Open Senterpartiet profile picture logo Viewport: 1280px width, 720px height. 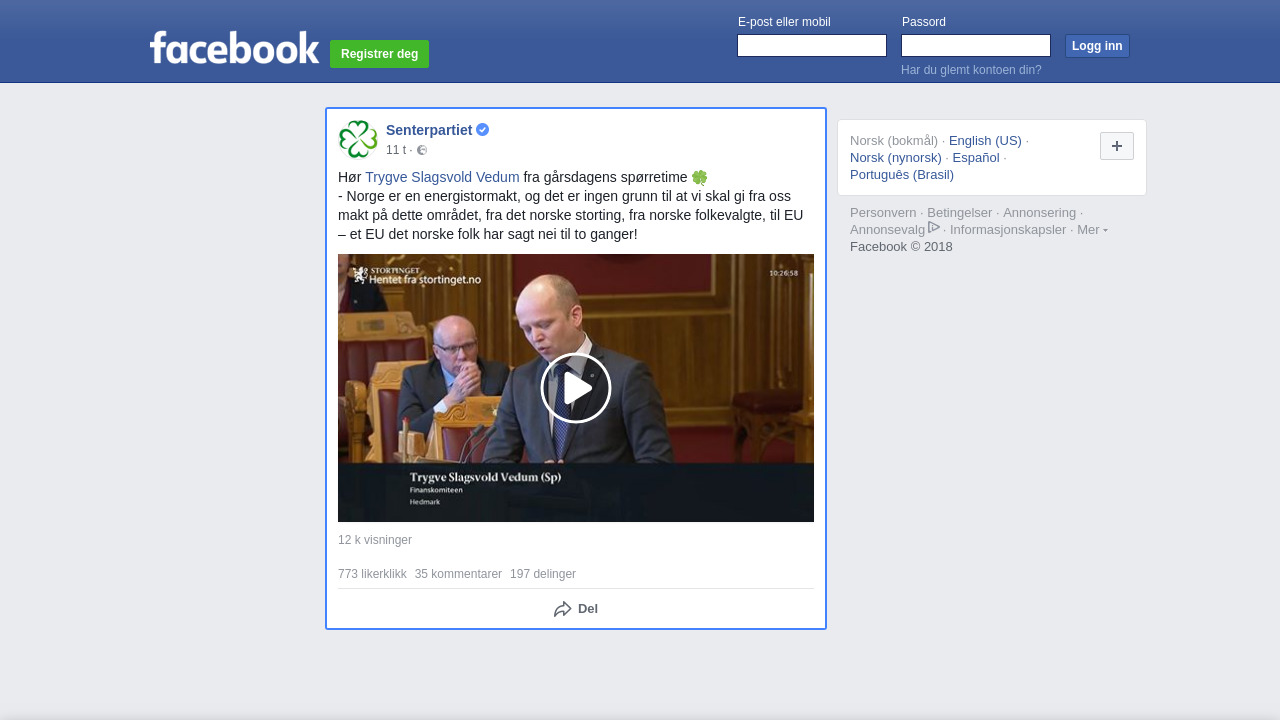358,139
